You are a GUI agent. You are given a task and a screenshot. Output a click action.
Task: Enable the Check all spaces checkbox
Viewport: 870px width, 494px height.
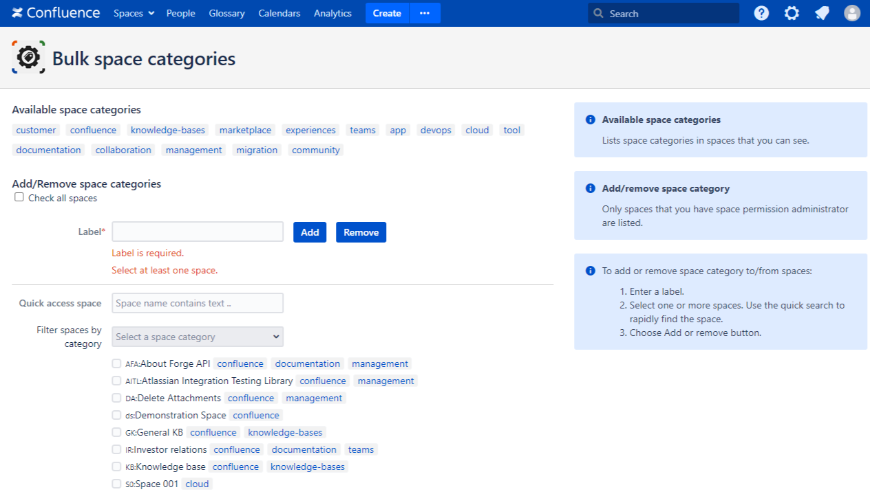click(19, 198)
